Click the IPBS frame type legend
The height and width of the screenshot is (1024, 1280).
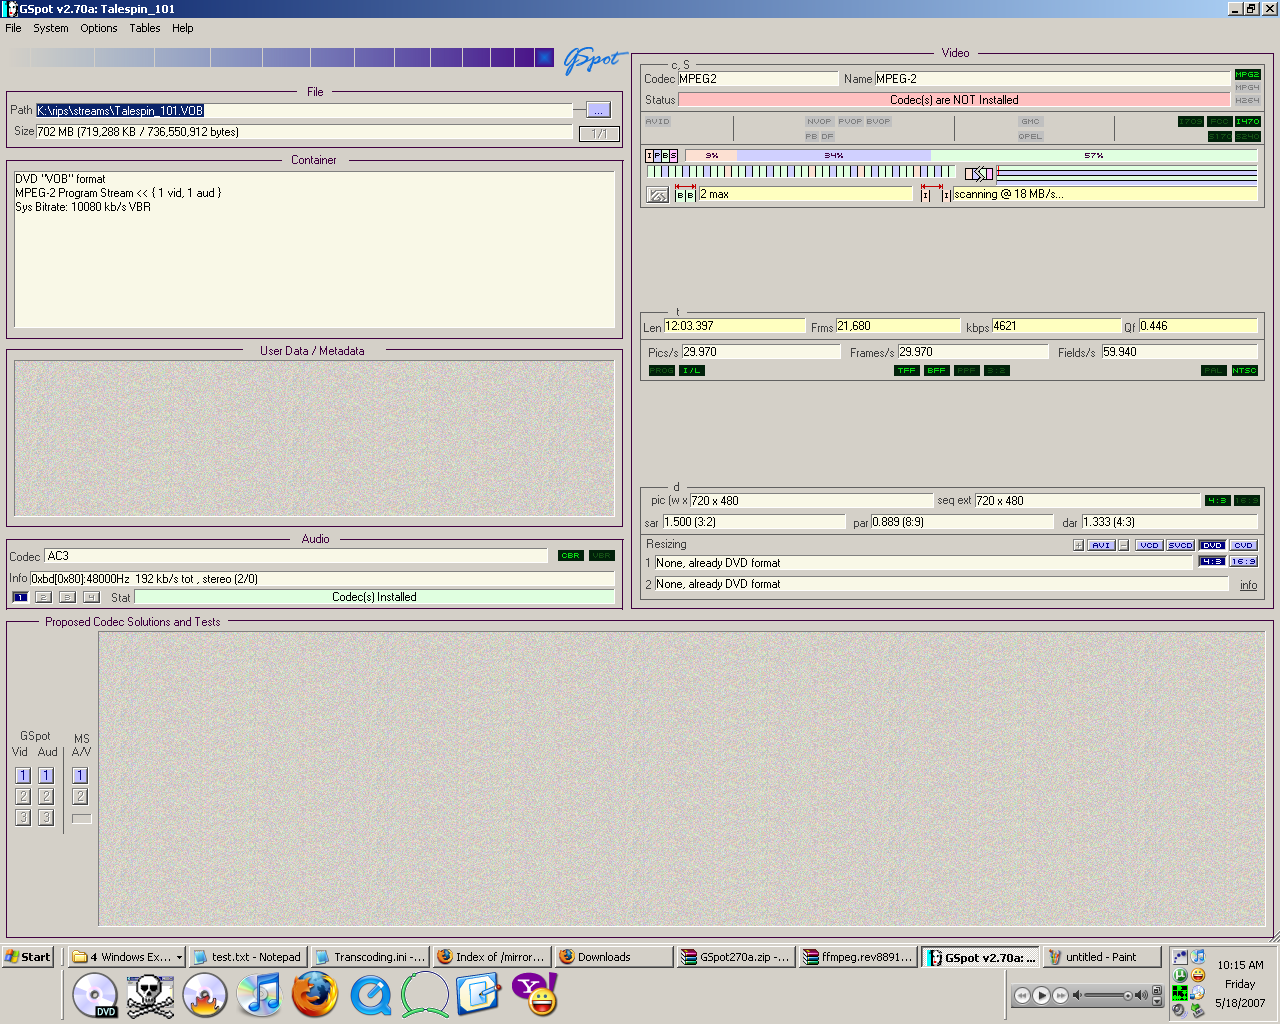pyautogui.click(x=661, y=156)
